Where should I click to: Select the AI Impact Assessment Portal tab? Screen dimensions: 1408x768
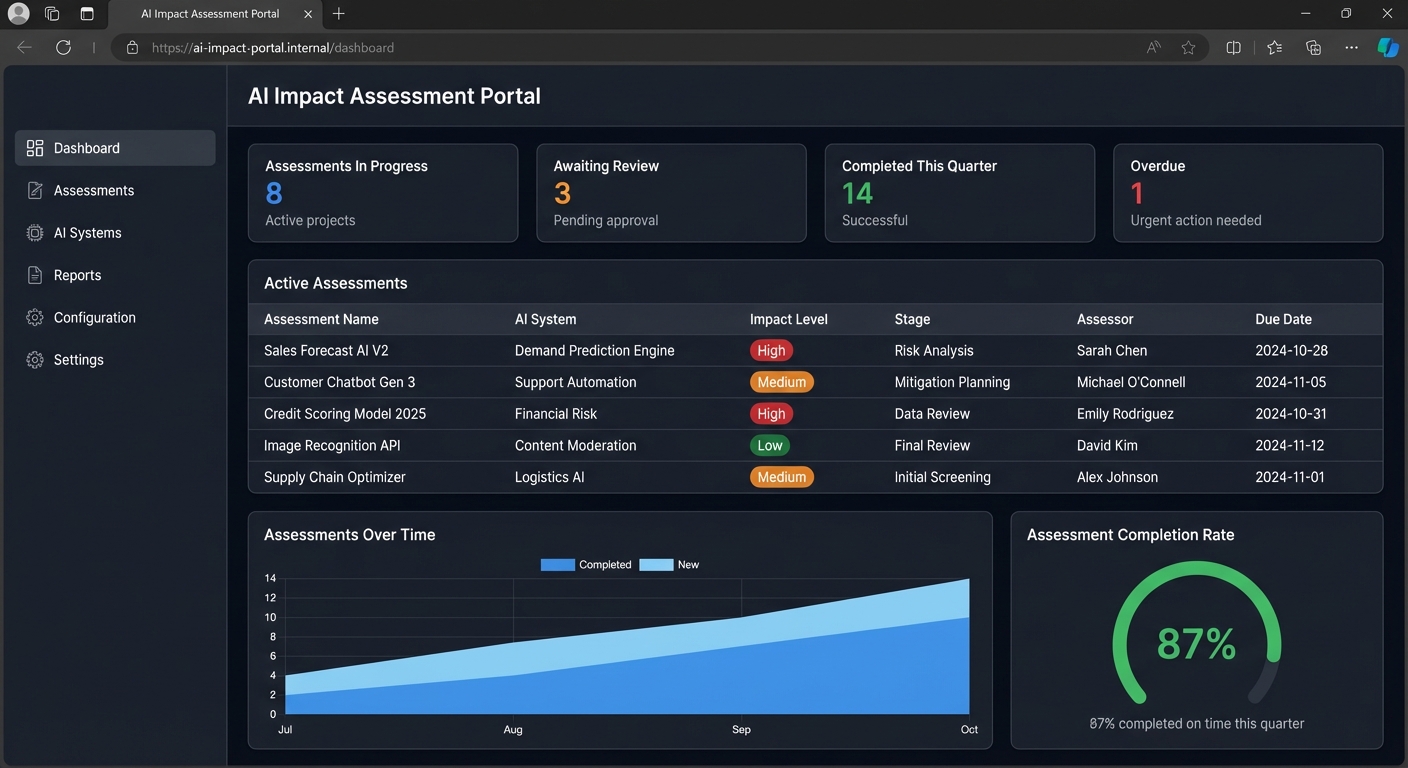pyautogui.click(x=209, y=13)
